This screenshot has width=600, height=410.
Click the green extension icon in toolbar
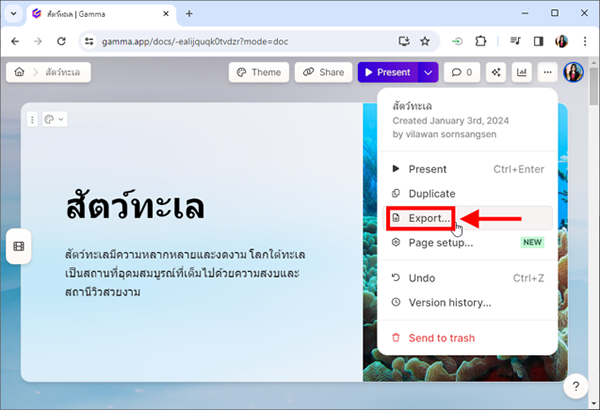[457, 41]
